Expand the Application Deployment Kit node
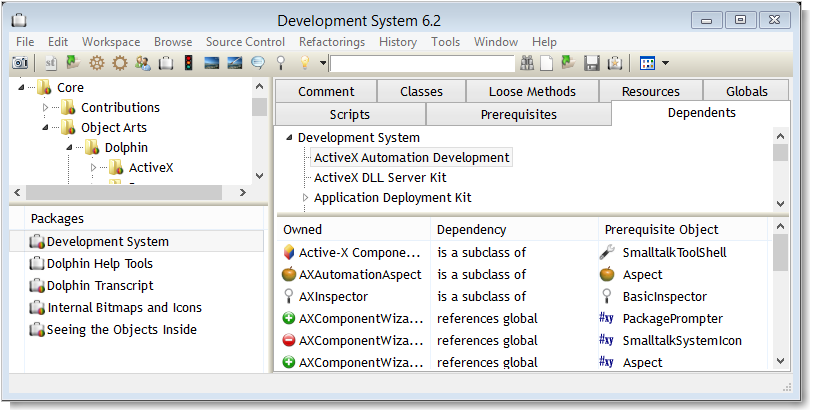Screen dimensions: 820x420 click(x=305, y=198)
